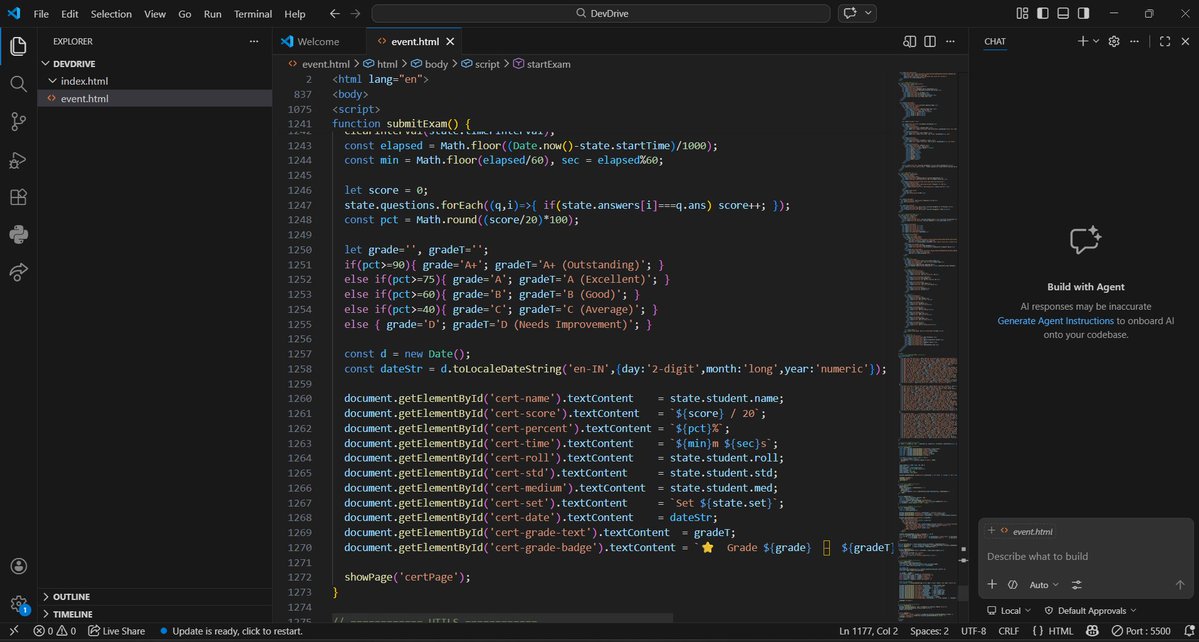This screenshot has height=642, width=1199.
Task: Open Explorer panel More Actions ellipsis
Action: pos(254,41)
